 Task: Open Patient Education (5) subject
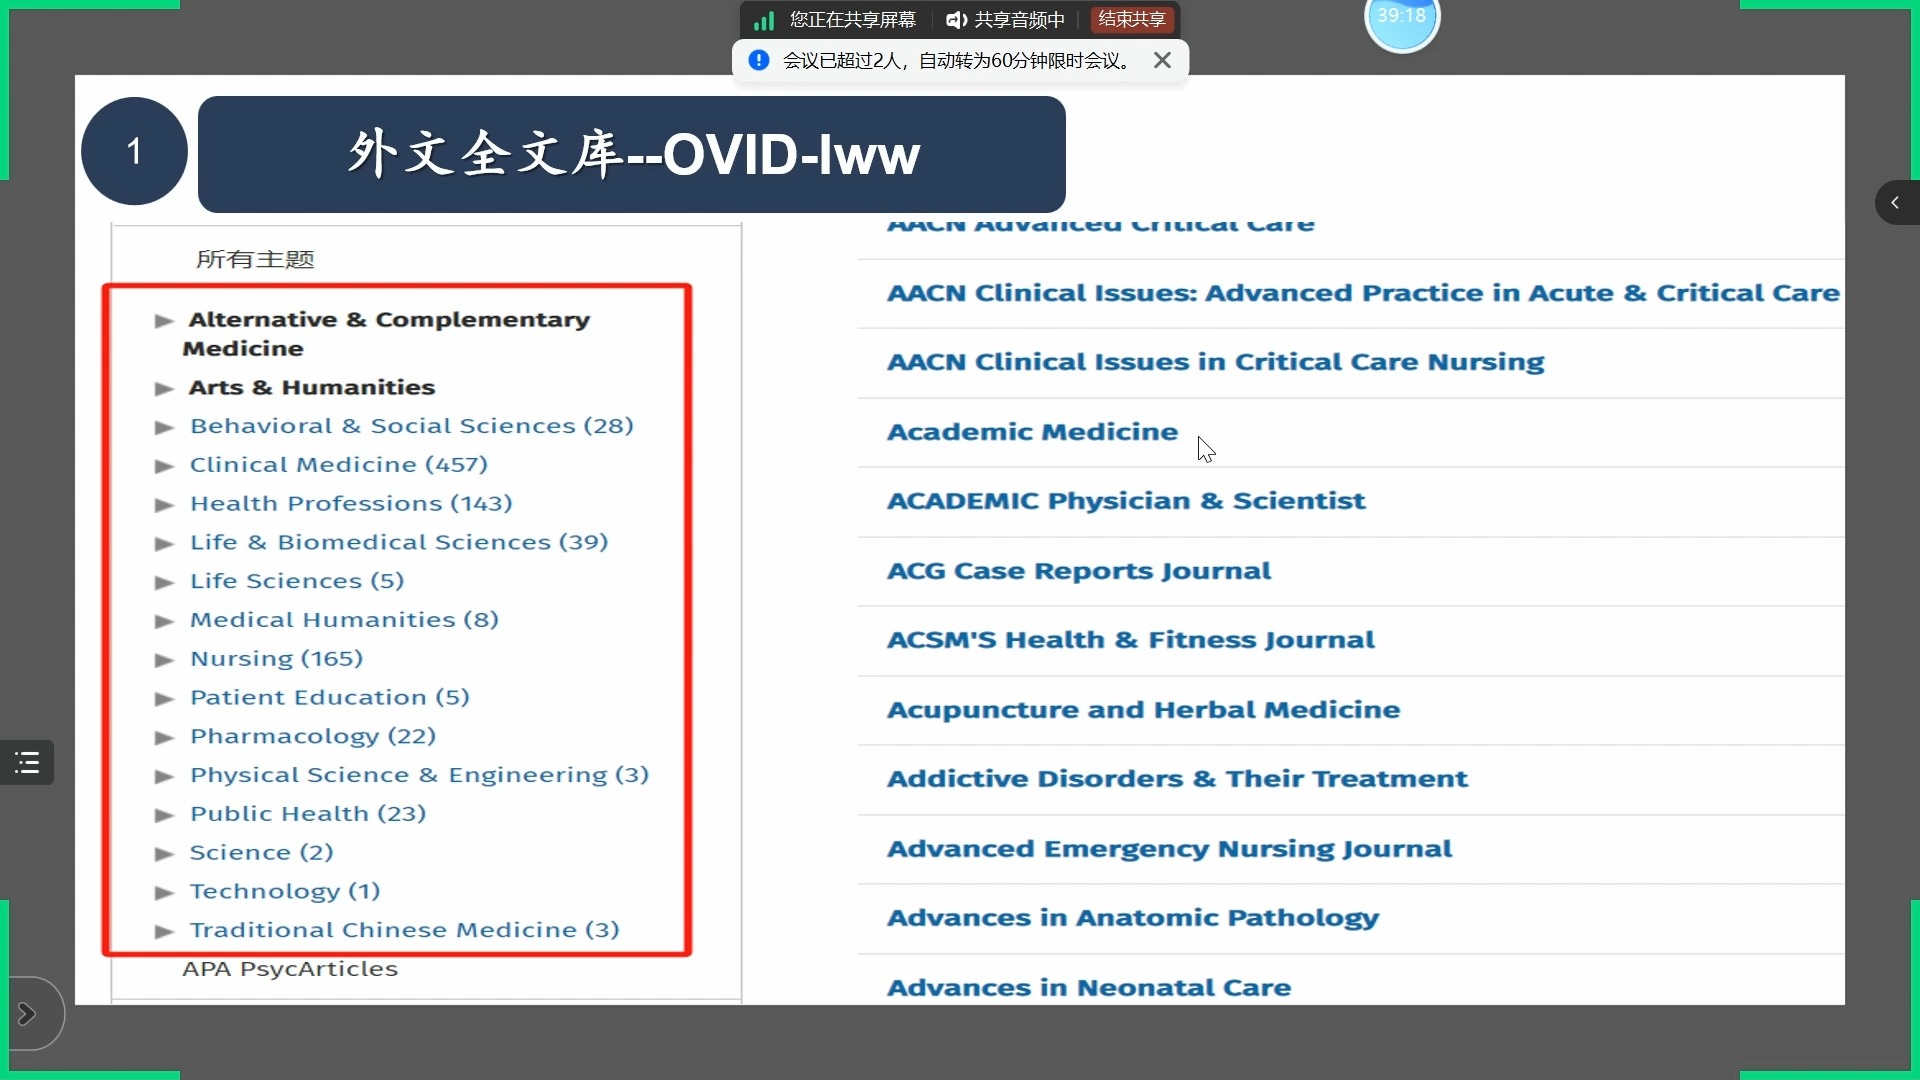point(330,698)
